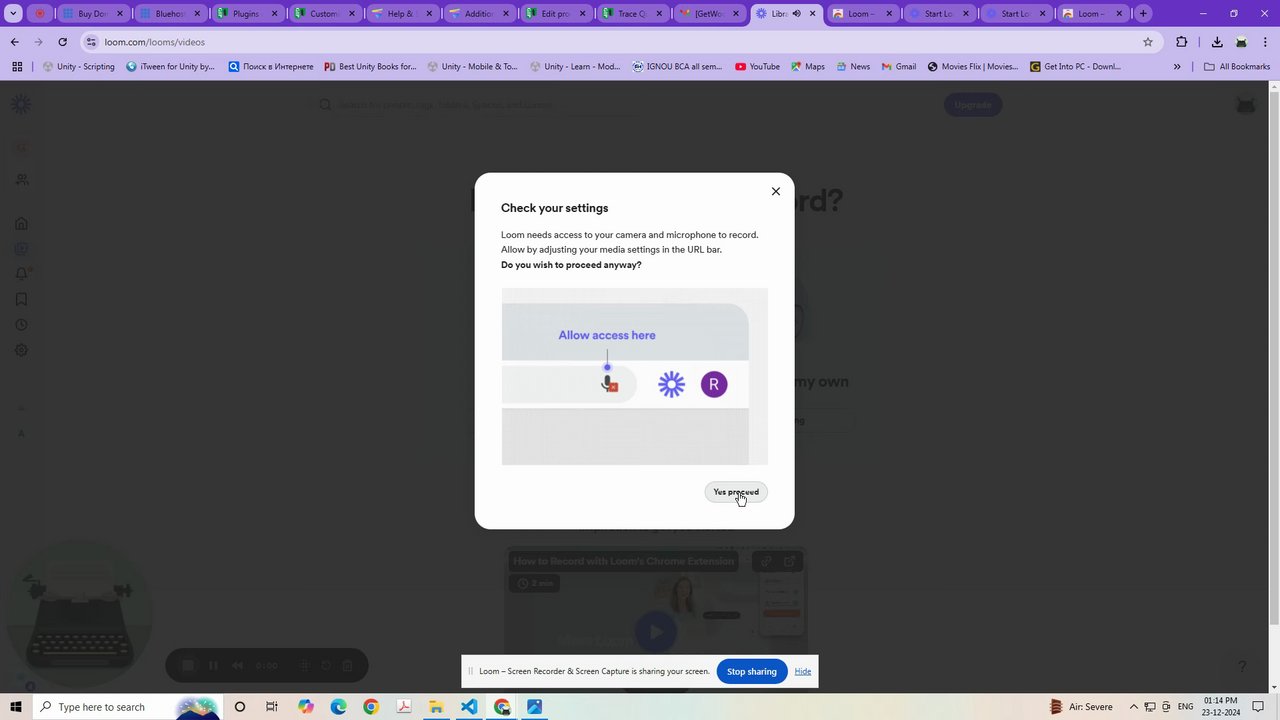
Task: Click the Loom logo in sidebar
Action: click(x=21, y=104)
